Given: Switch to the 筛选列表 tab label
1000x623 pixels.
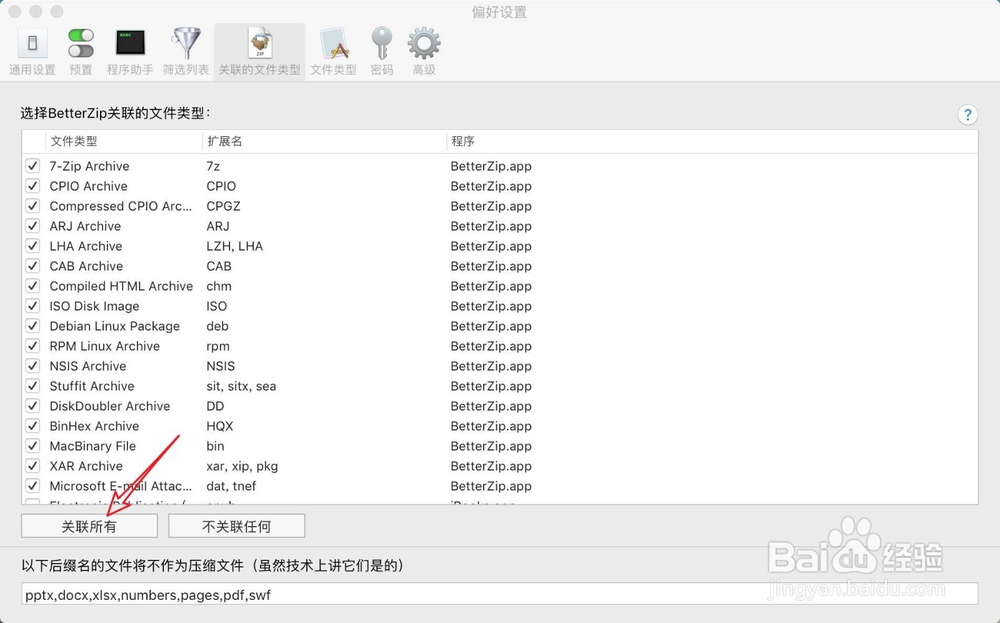Looking at the screenshot, I should 186,70.
